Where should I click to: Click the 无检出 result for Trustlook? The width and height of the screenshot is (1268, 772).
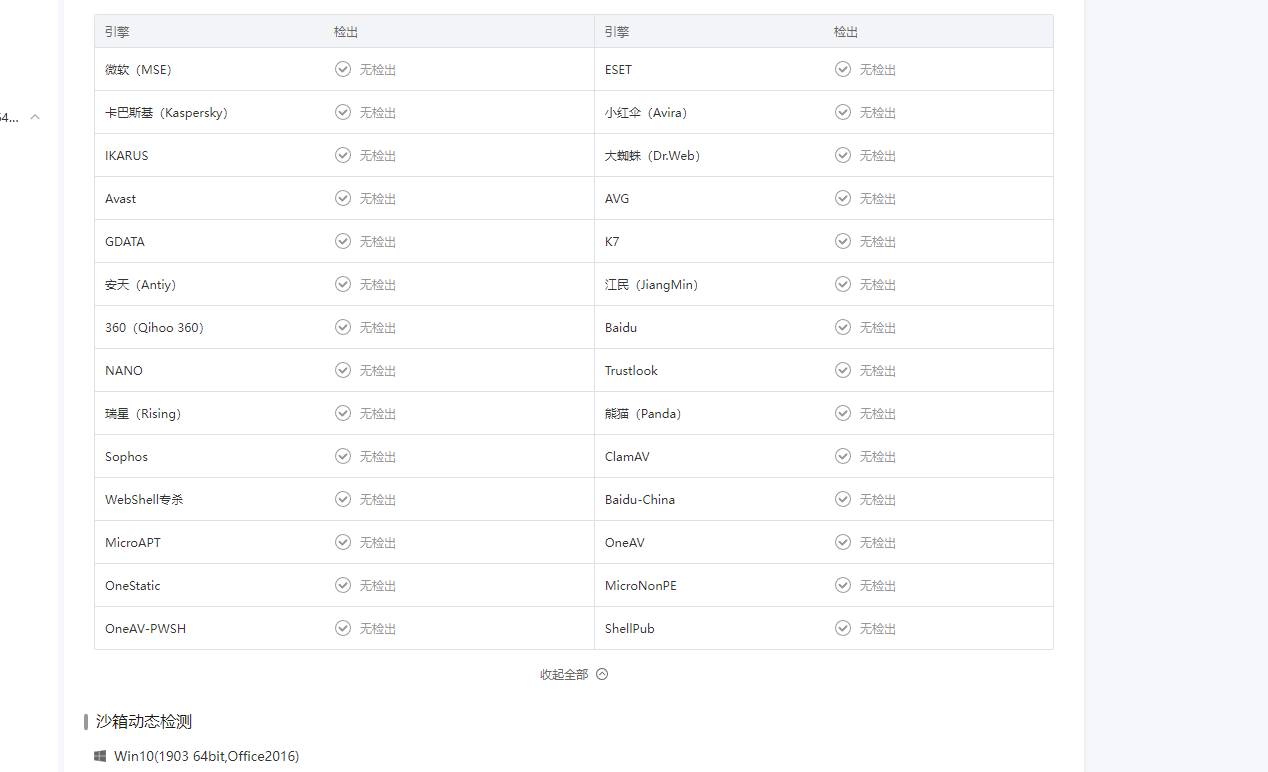pos(877,370)
